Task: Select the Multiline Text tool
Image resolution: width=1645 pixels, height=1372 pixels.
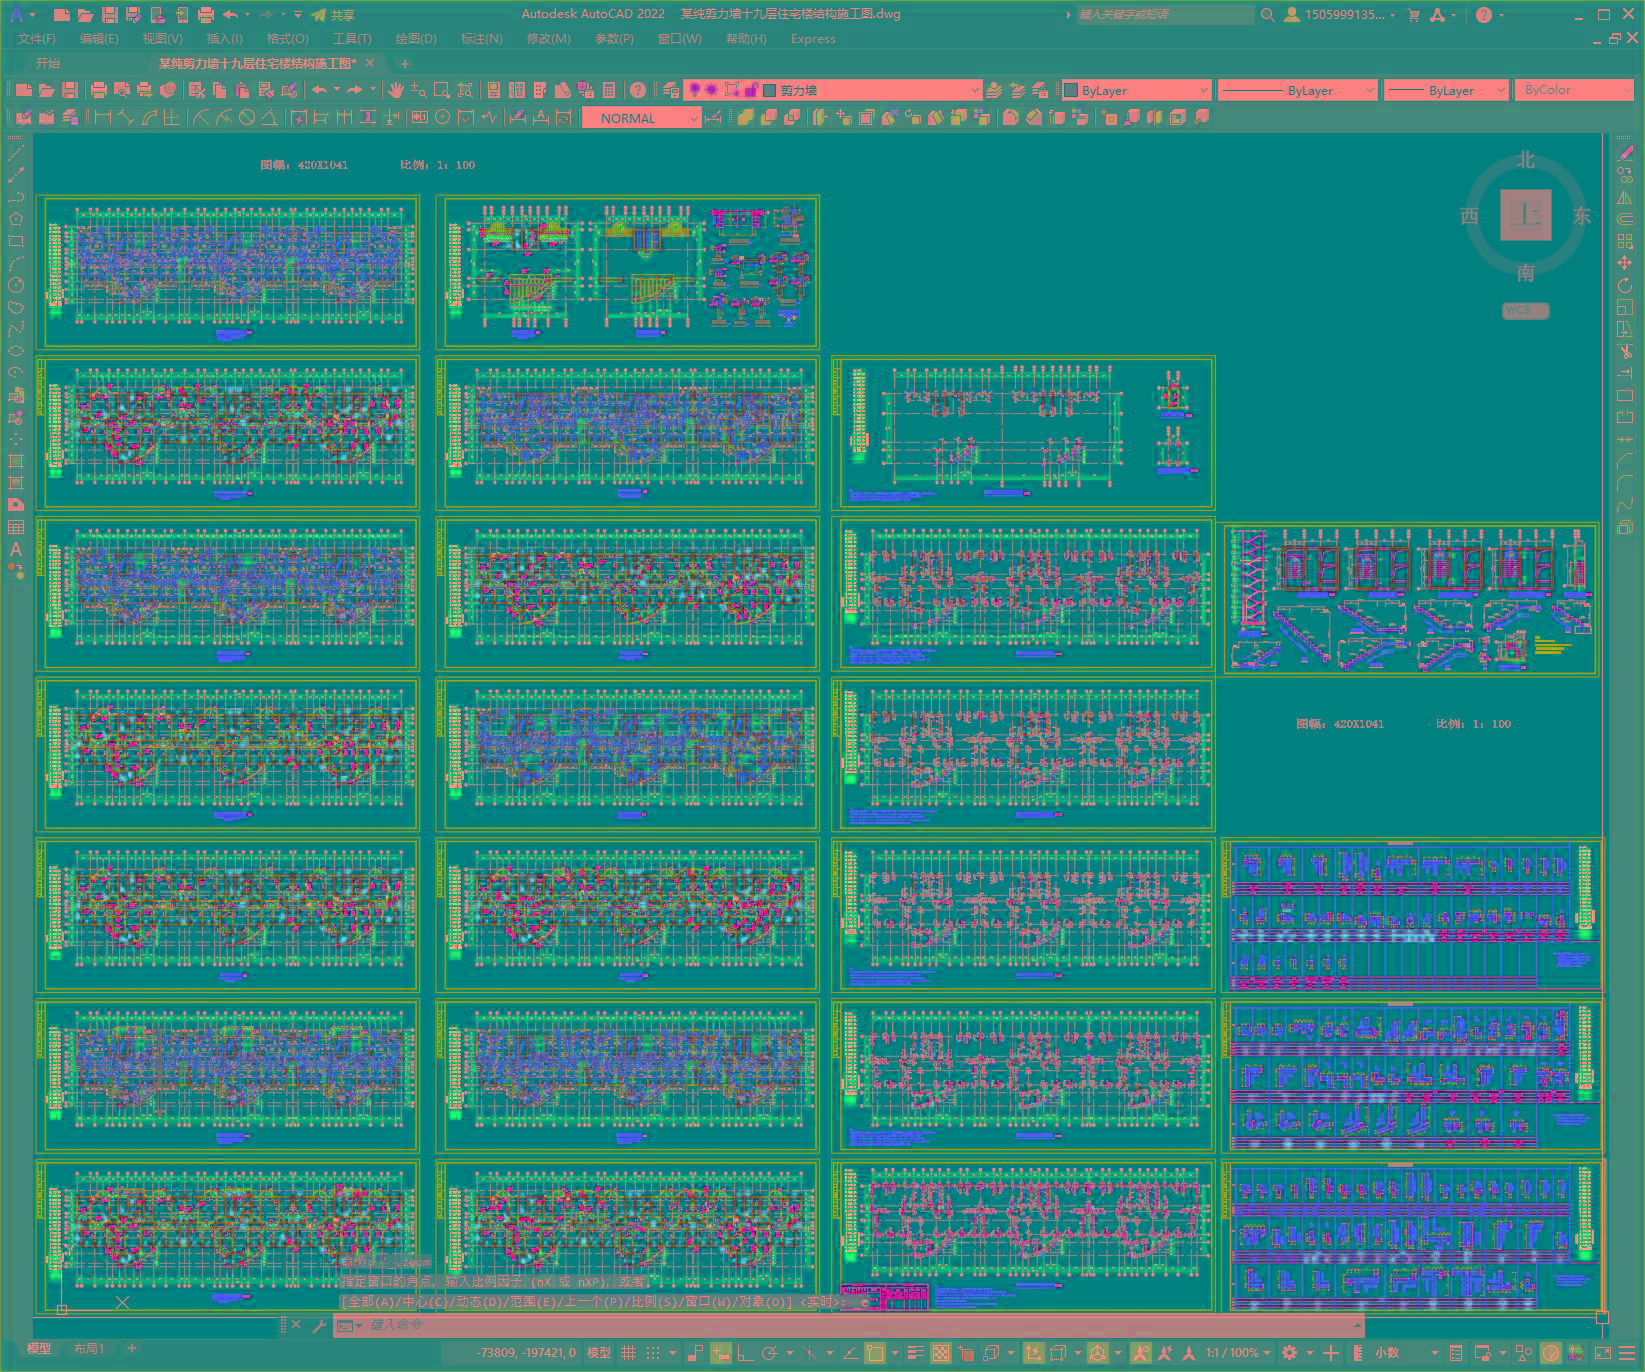Action: [x=15, y=549]
